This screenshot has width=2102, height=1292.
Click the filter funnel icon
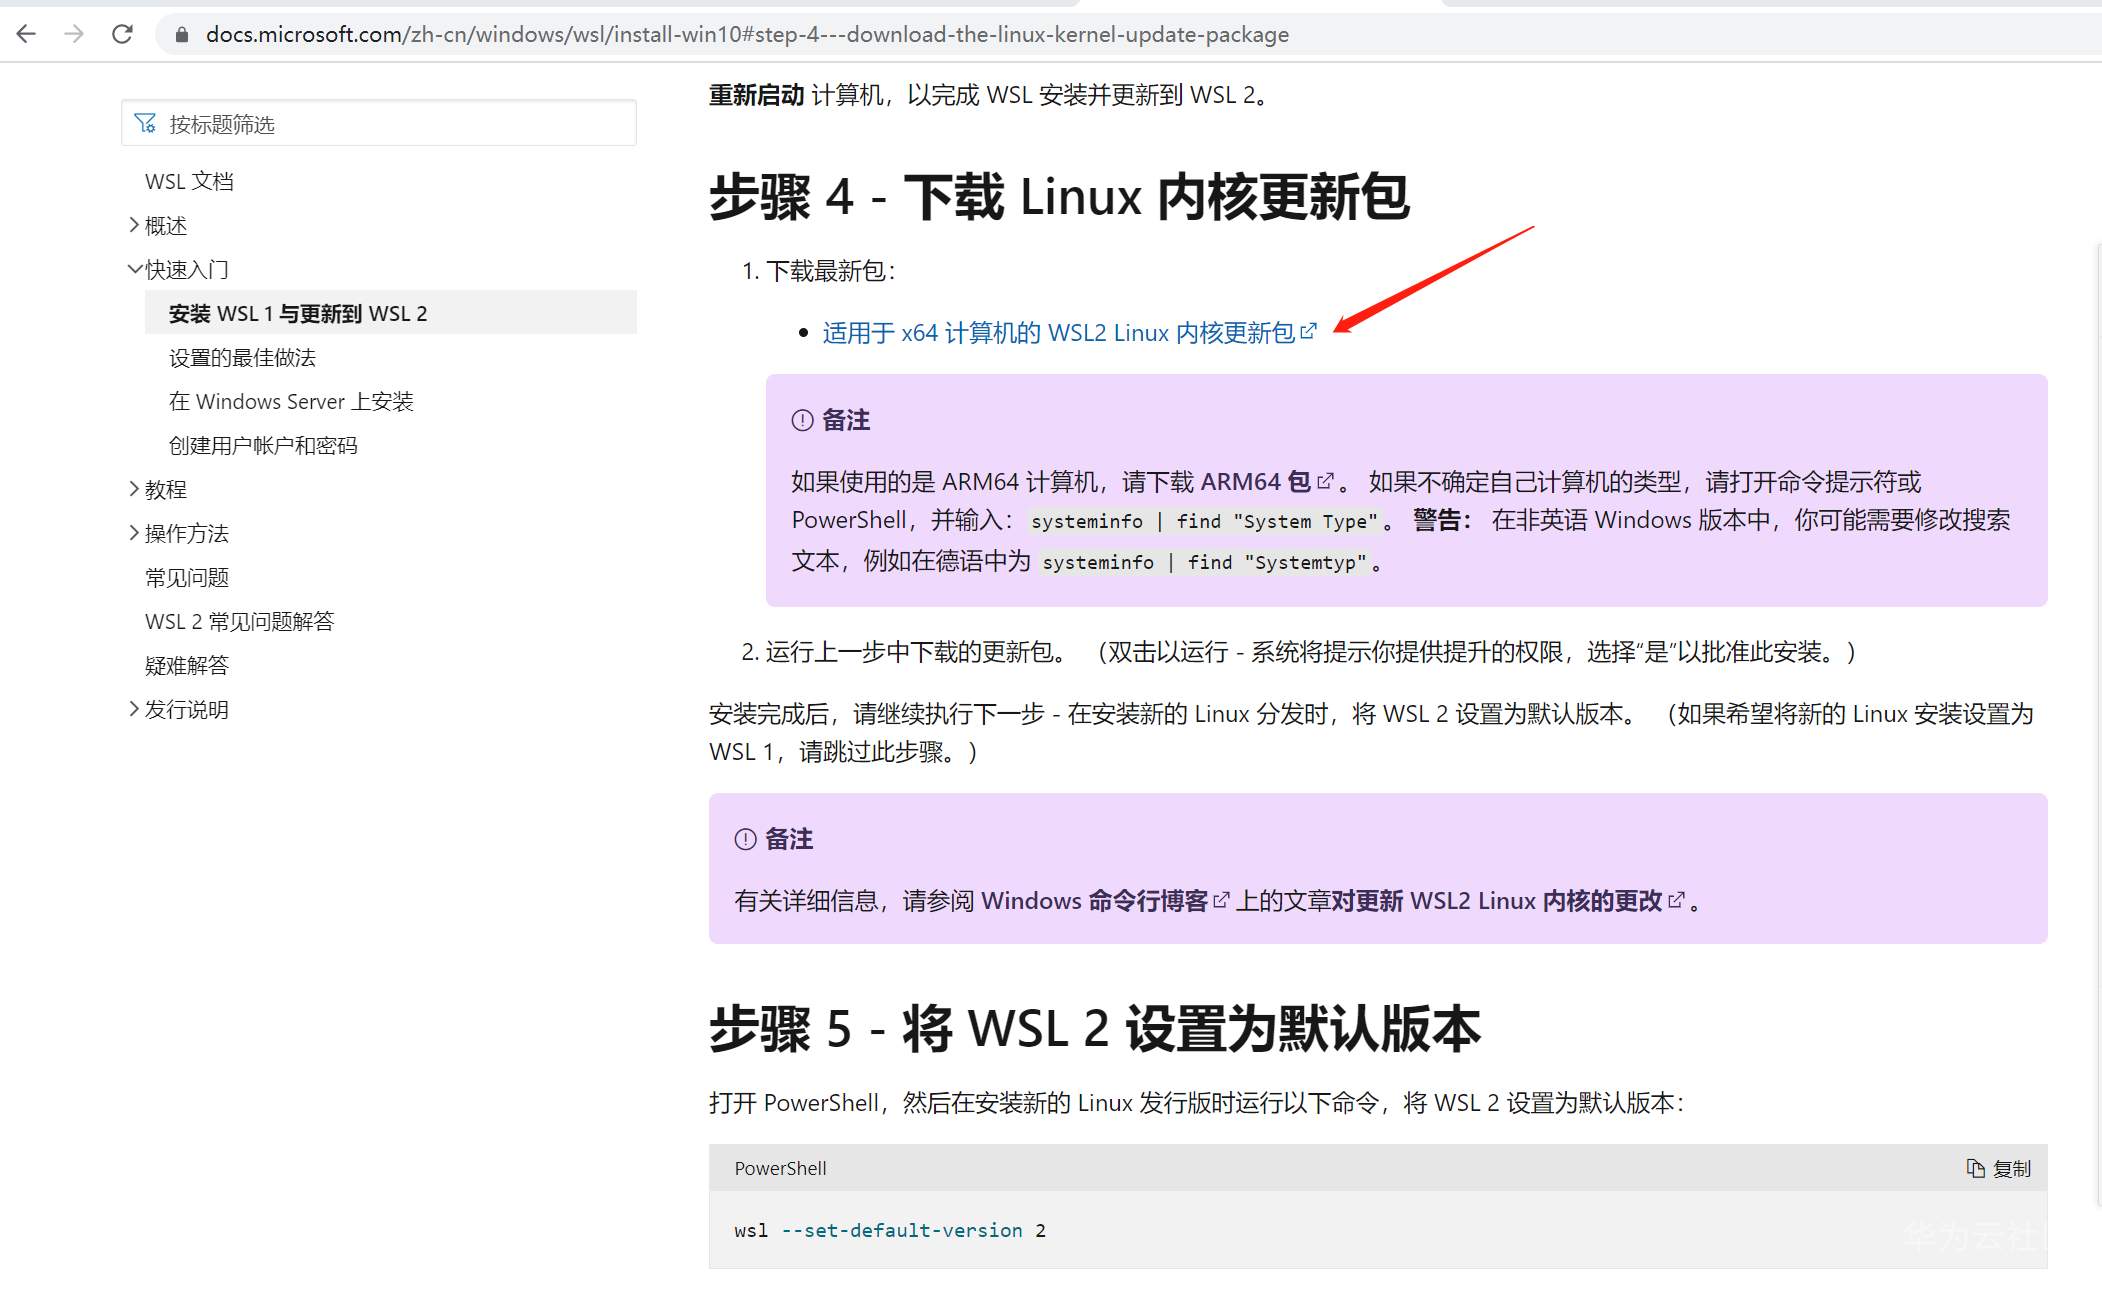(146, 123)
